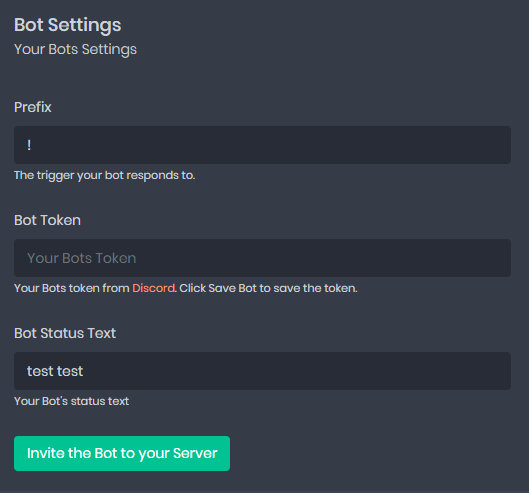
Task: Click the Bot Token label
Action: (x=47, y=220)
